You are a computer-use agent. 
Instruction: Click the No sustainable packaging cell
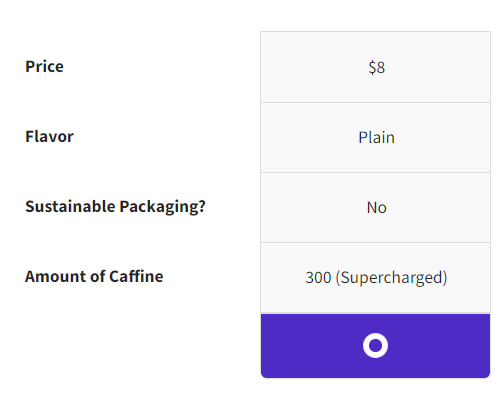(375, 207)
